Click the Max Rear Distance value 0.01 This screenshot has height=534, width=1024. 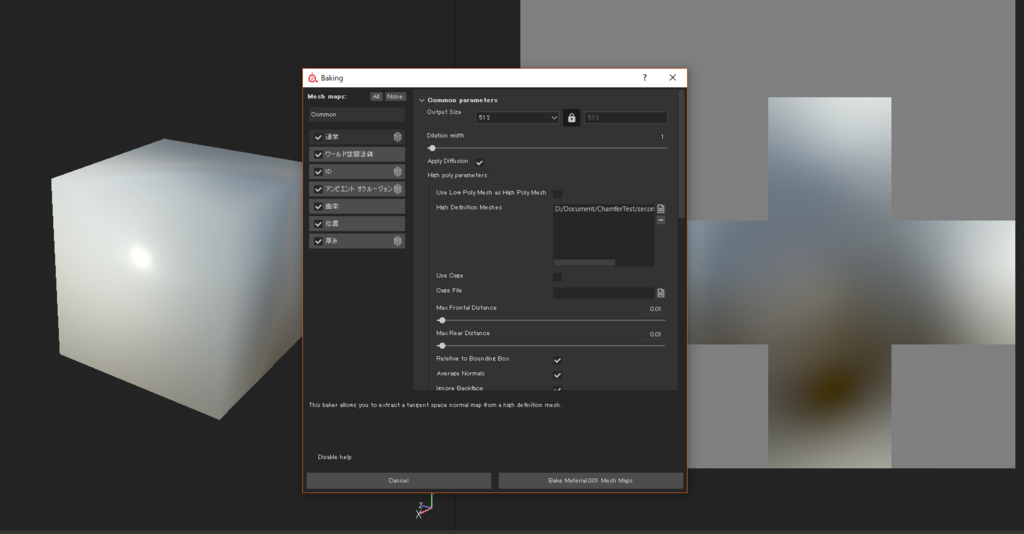pos(654,334)
